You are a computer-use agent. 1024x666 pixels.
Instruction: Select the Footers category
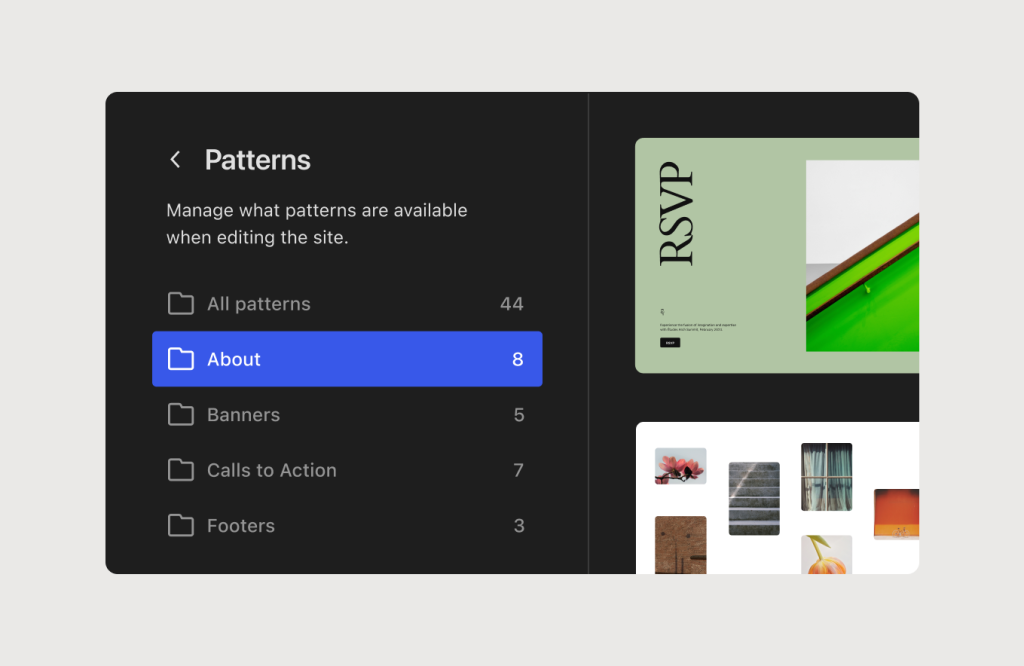pos(347,525)
